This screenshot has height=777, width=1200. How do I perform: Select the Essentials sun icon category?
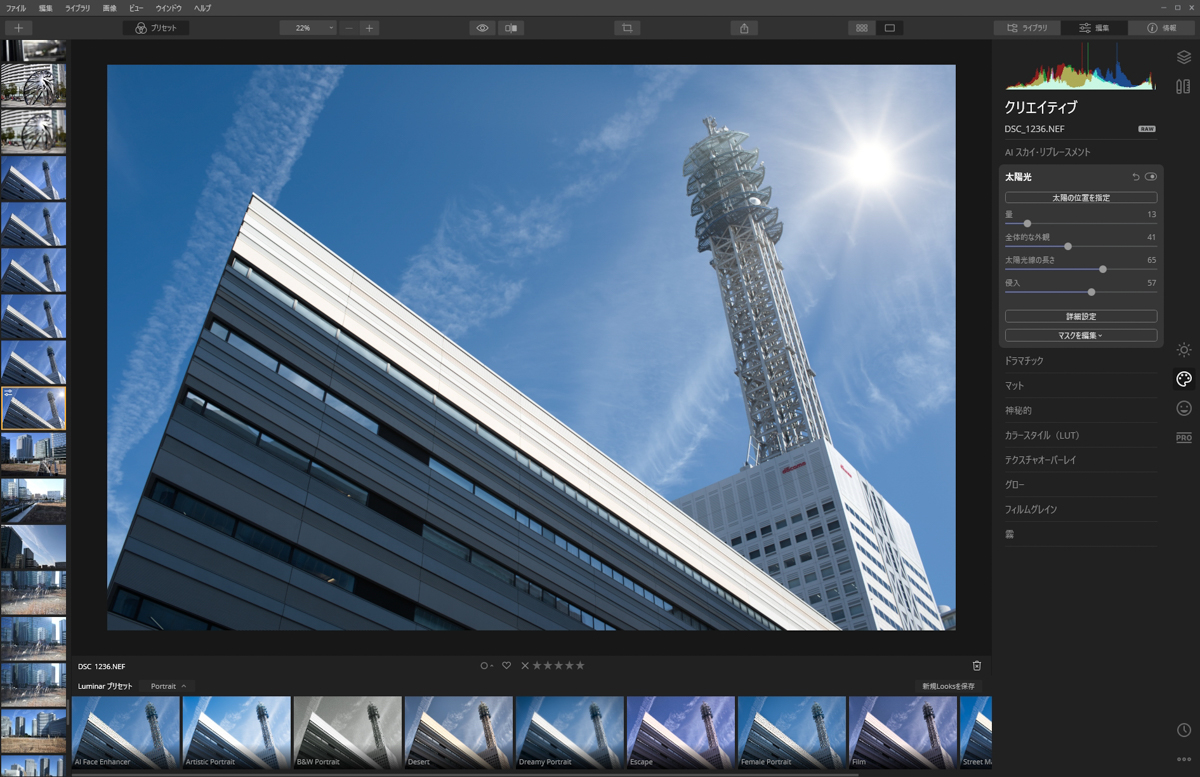(x=1184, y=349)
